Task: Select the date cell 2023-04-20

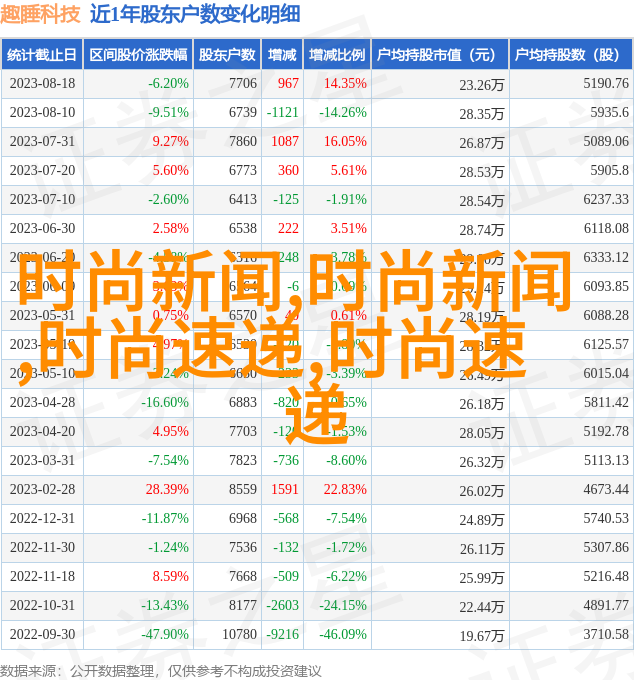Action: [42, 432]
